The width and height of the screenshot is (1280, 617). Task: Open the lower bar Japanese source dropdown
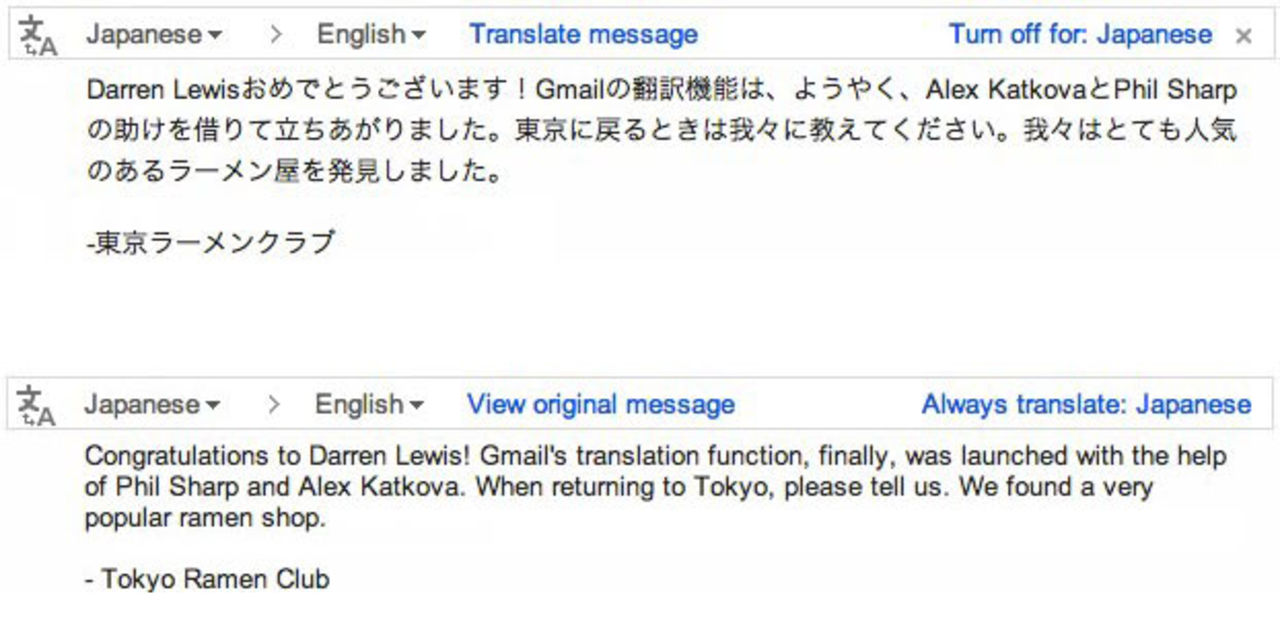click(x=152, y=405)
